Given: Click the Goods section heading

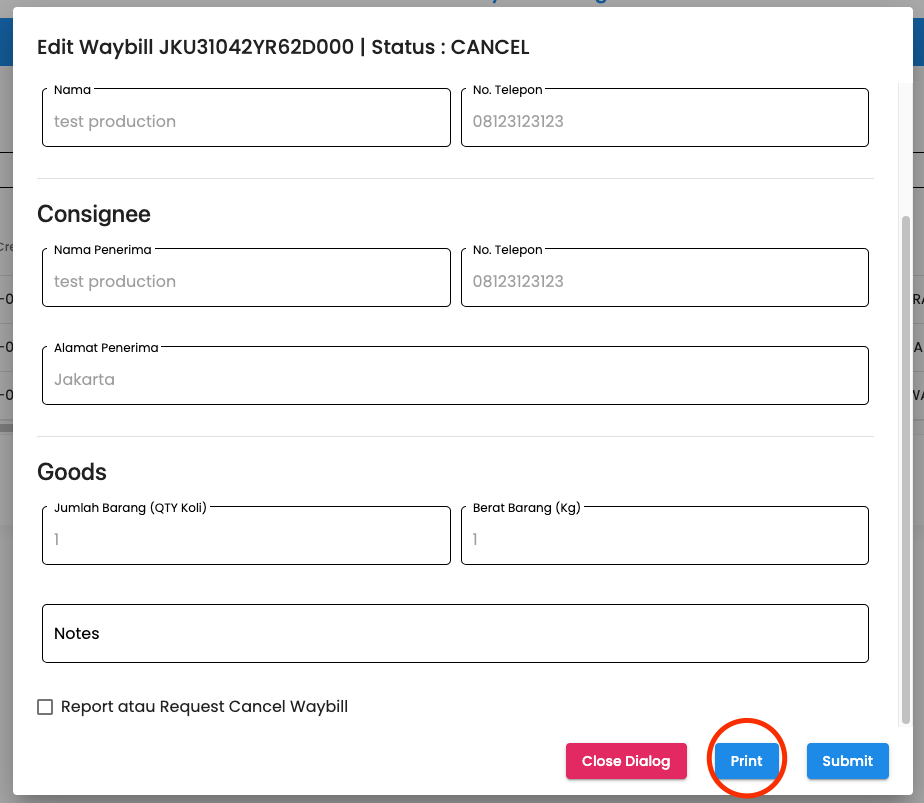Looking at the screenshot, I should tap(72, 472).
